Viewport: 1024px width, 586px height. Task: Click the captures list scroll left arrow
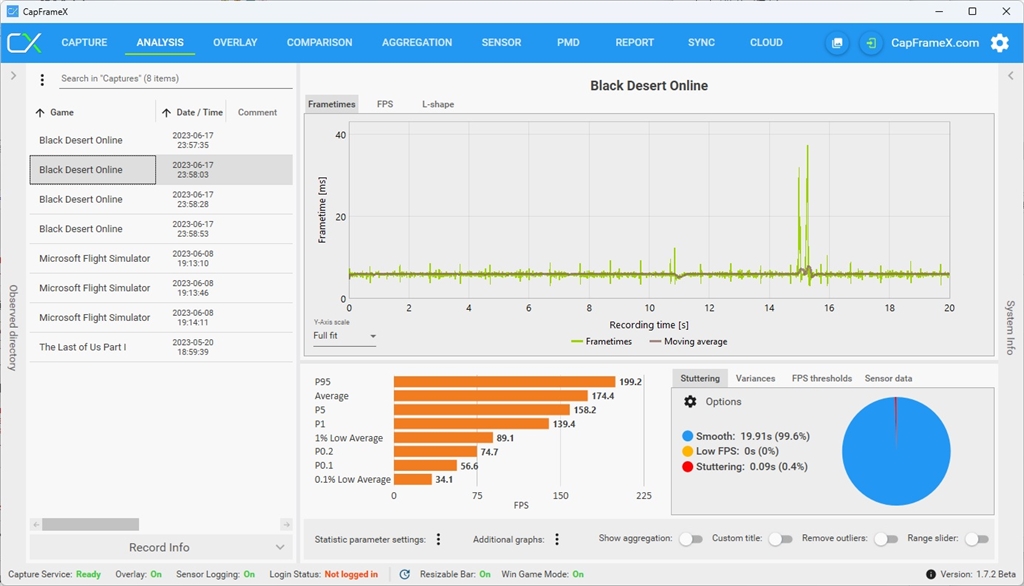point(36,524)
